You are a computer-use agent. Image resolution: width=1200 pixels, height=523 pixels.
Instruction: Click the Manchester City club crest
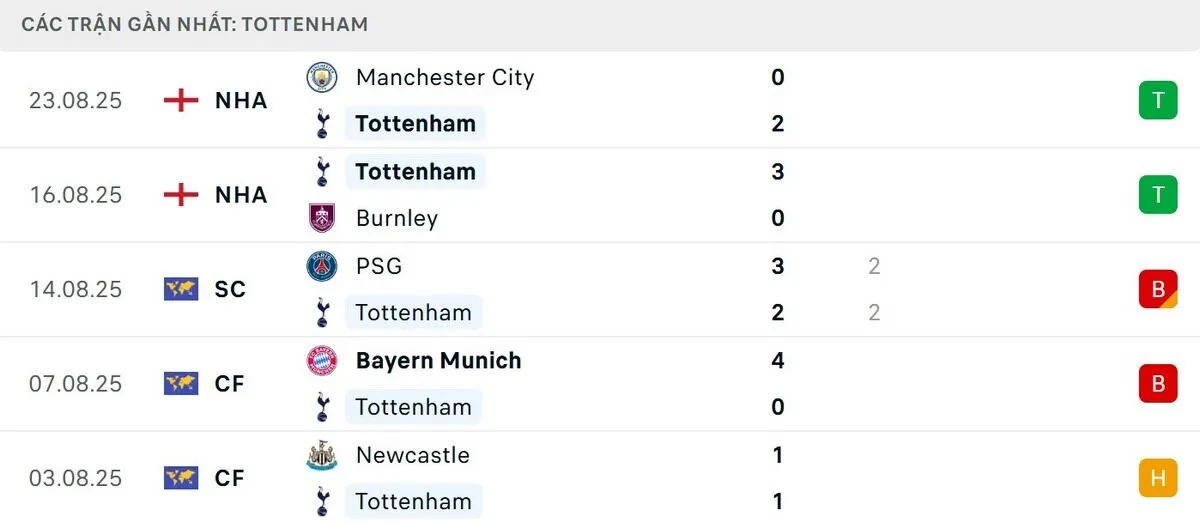(x=322, y=78)
